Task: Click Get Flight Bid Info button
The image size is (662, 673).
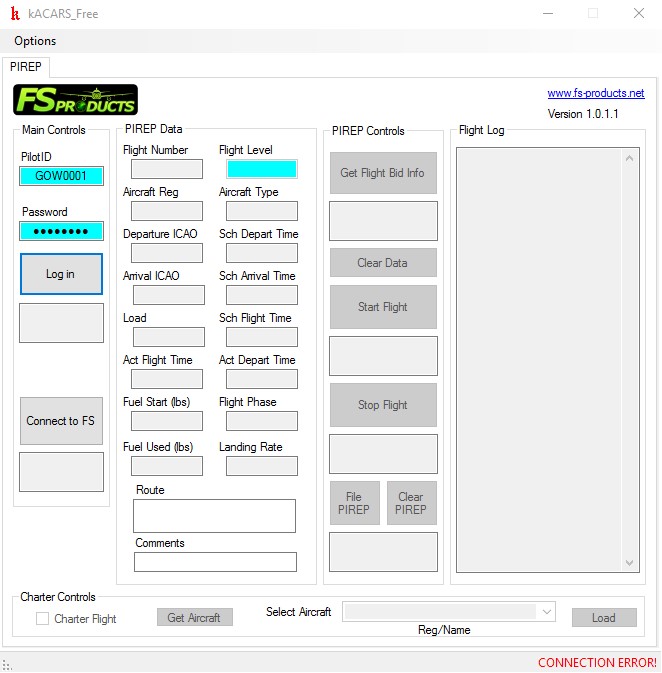Action: pos(383,173)
